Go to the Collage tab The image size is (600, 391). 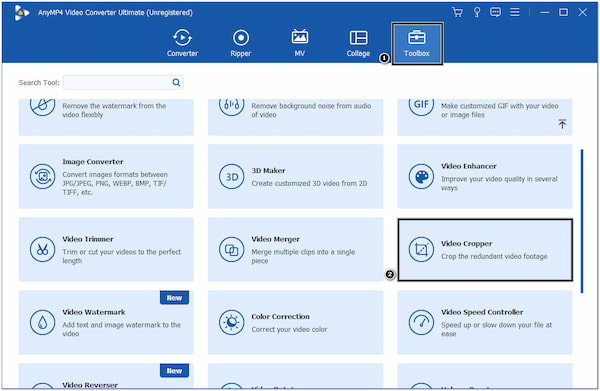click(x=358, y=43)
